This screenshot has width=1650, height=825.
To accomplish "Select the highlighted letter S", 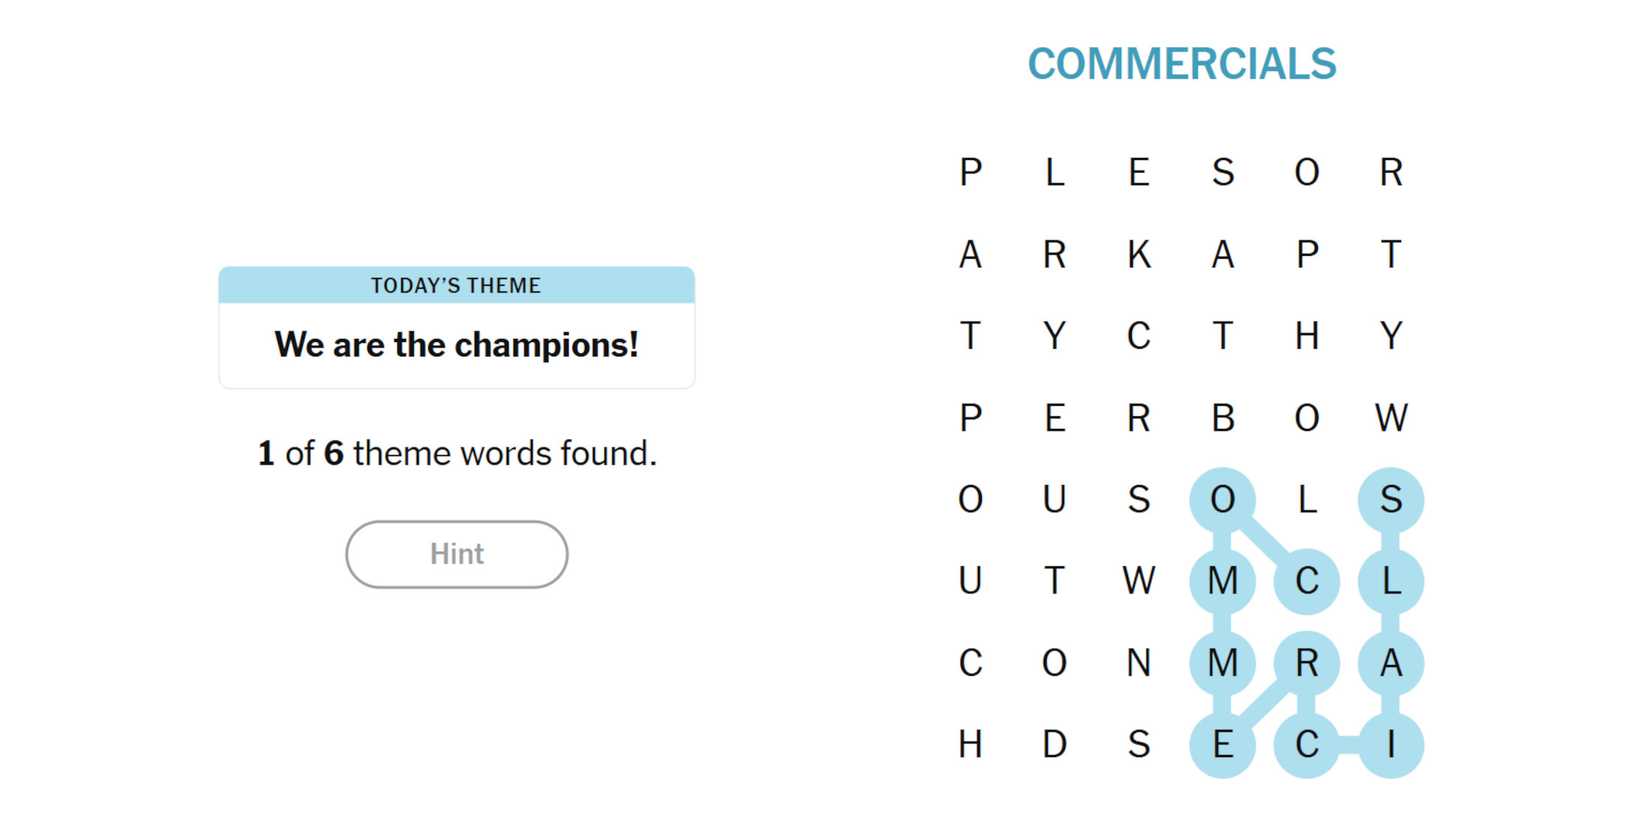I will click(1390, 500).
